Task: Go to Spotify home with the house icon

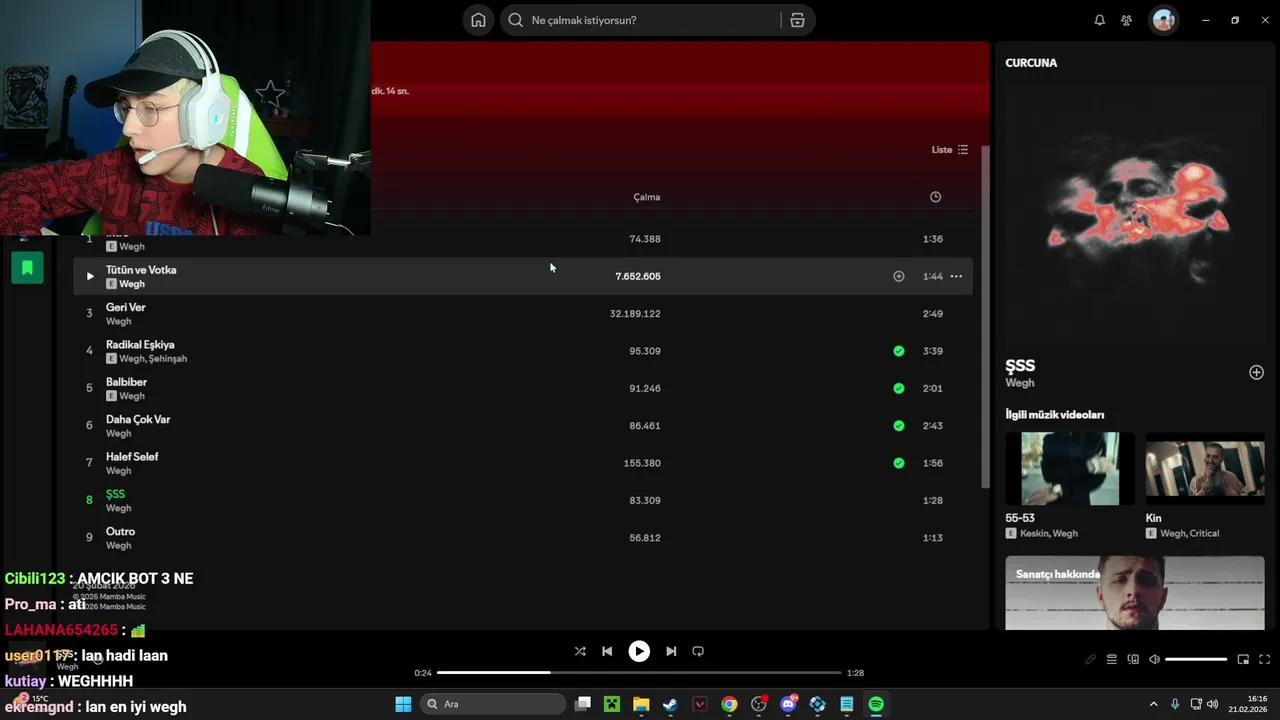Action: 478,20
